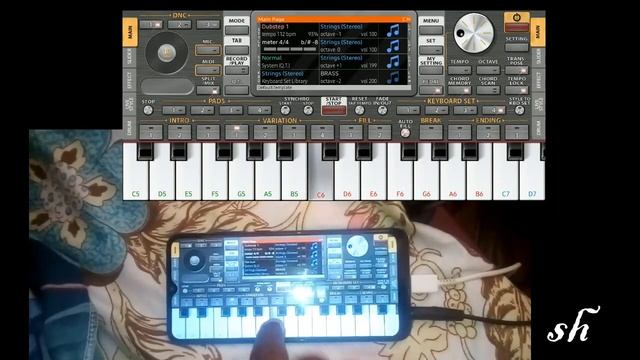Toggle the MIDI button

[208, 70]
